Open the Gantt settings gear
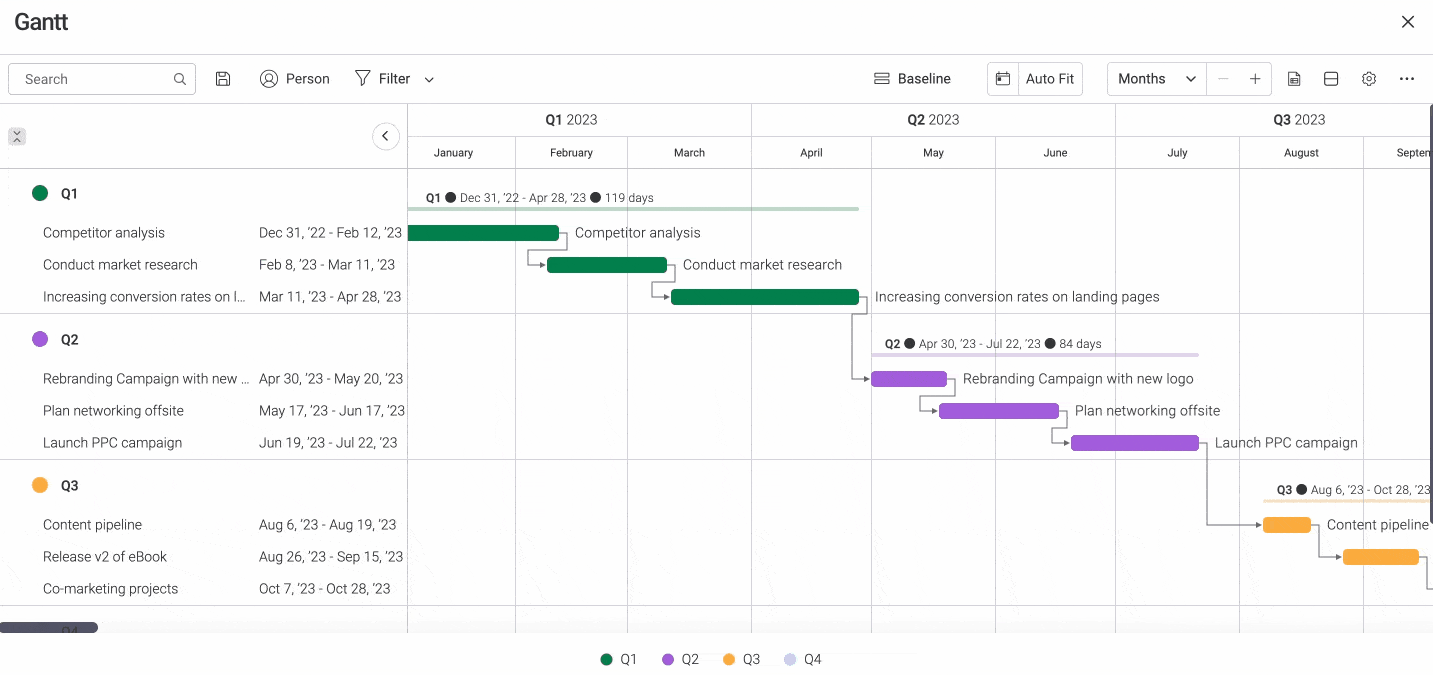Screen dimensions: 1433x675 coord(1368,78)
